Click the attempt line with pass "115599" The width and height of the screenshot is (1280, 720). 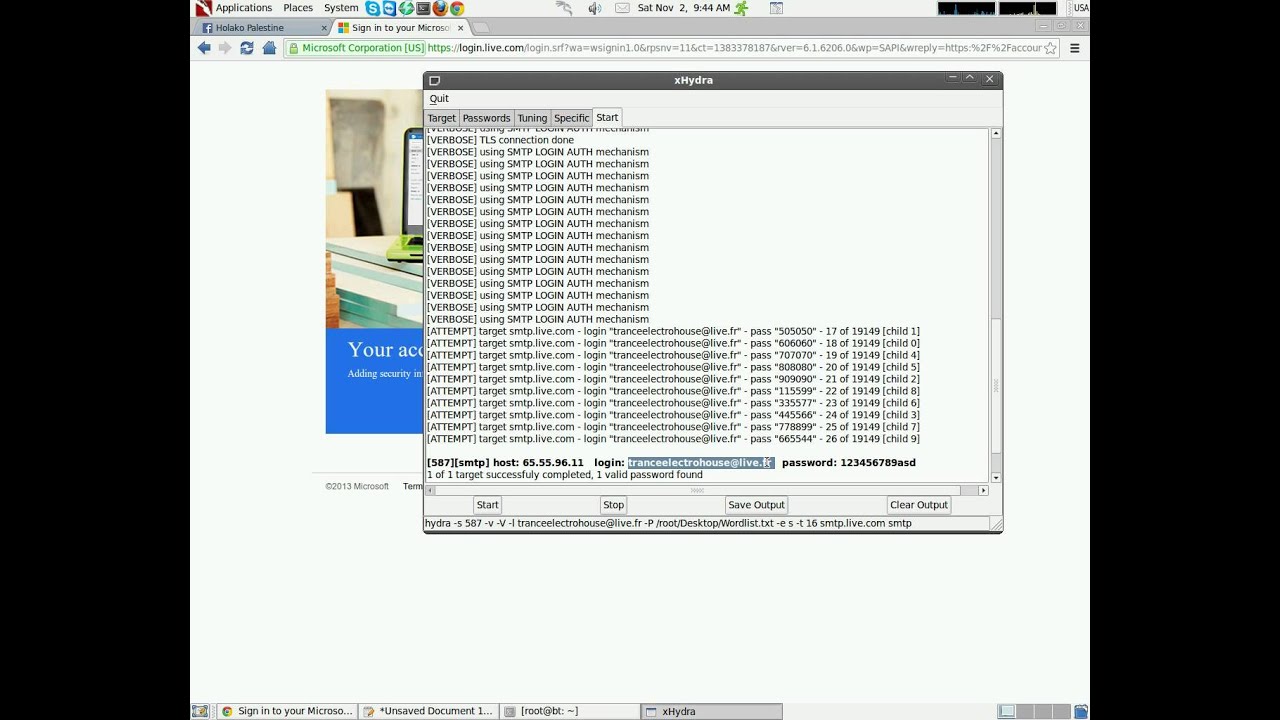coord(673,391)
